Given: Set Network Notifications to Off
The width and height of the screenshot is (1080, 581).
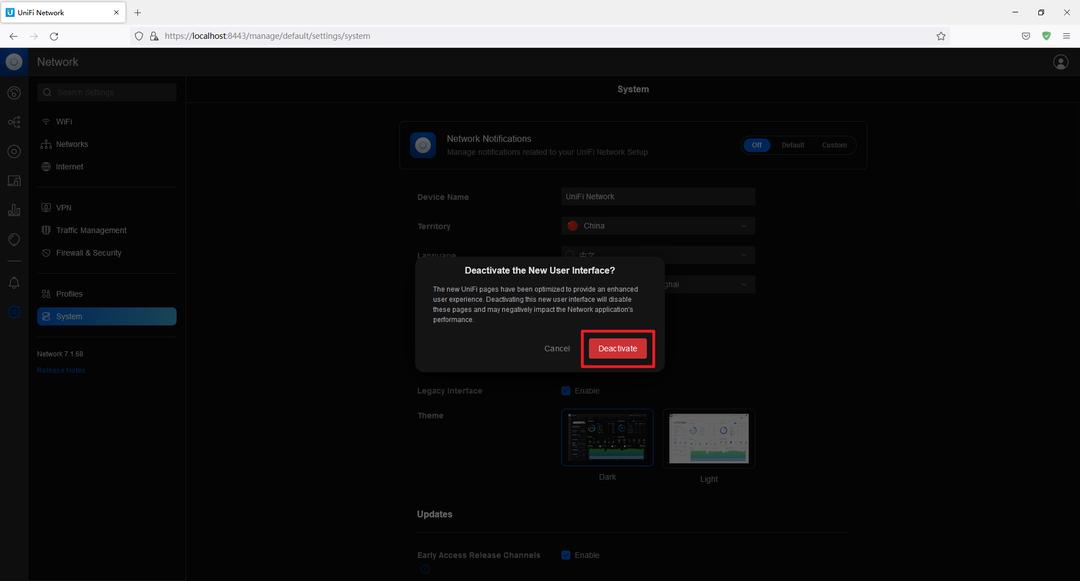Looking at the screenshot, I should coord(756,145).
